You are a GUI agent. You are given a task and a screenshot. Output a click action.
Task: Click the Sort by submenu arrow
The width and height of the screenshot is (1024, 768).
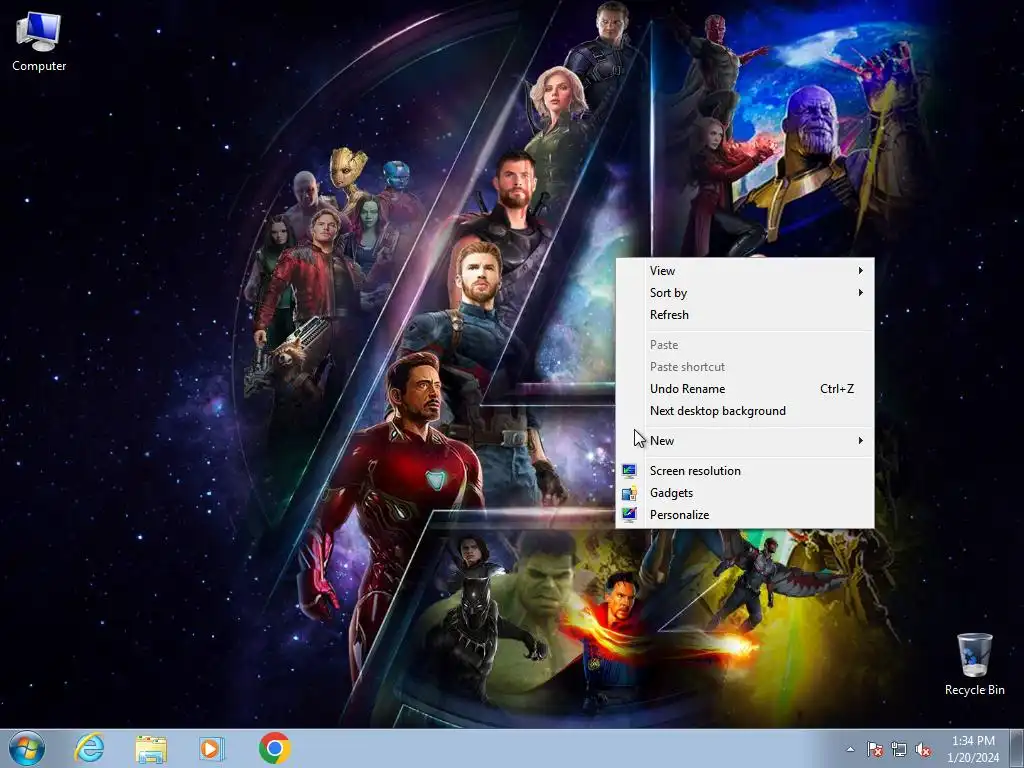861,293
